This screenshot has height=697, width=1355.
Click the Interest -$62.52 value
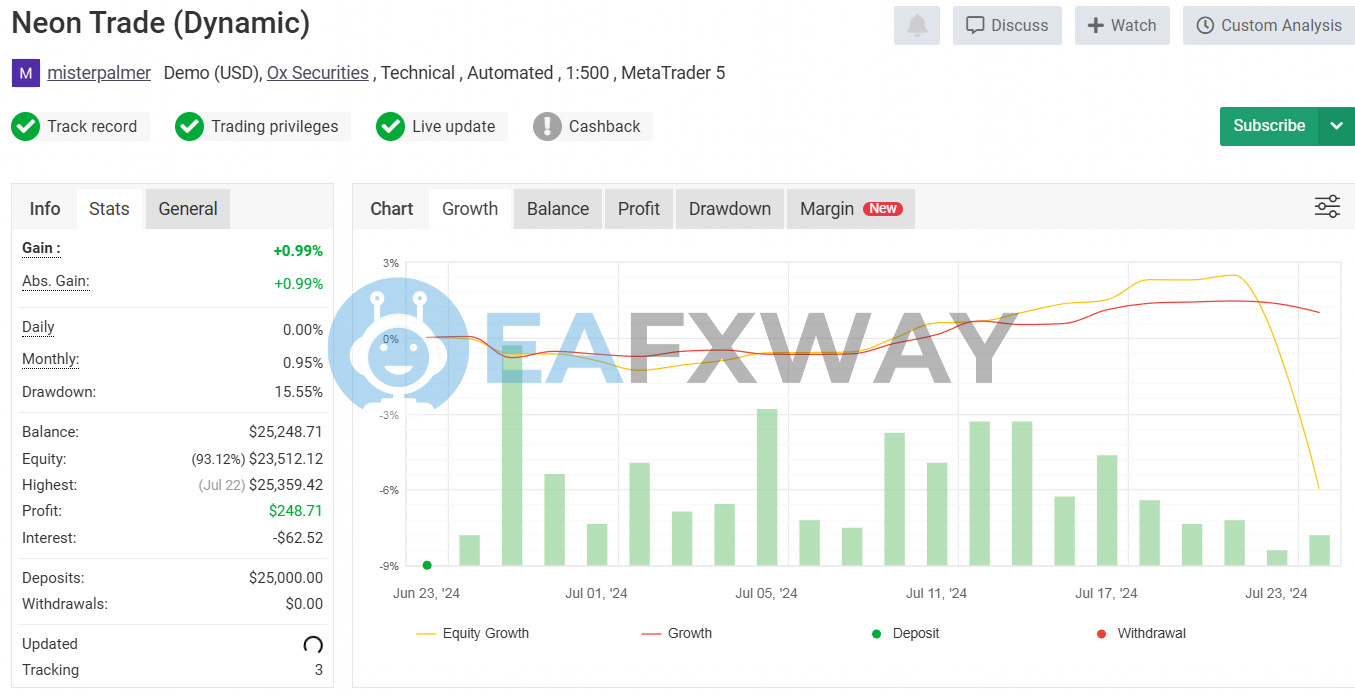click(x=298, y=538)
